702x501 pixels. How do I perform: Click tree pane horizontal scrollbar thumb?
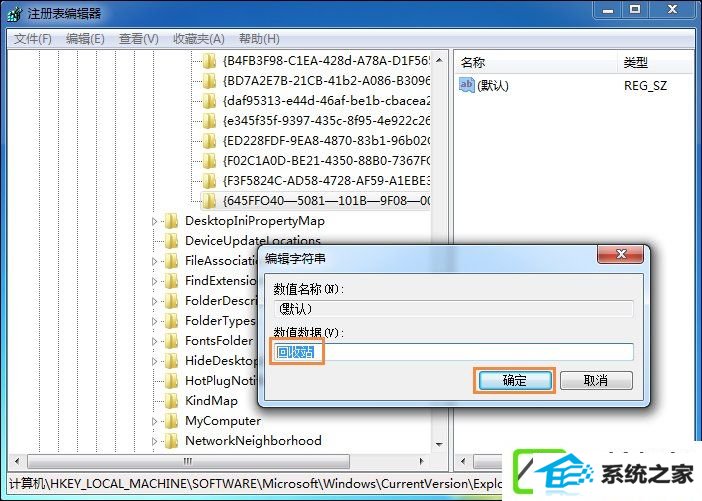click(188, 461)
